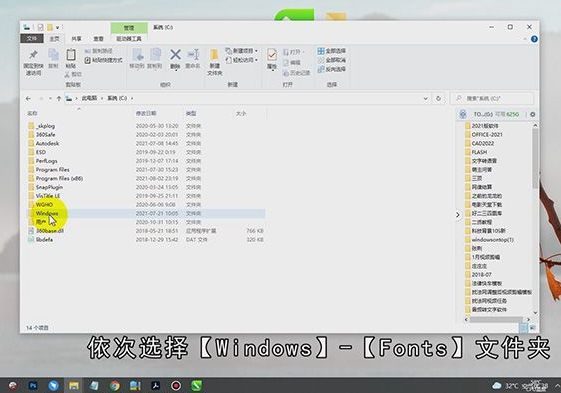
Task: Click the Select none icon
Action: point(321,60)
